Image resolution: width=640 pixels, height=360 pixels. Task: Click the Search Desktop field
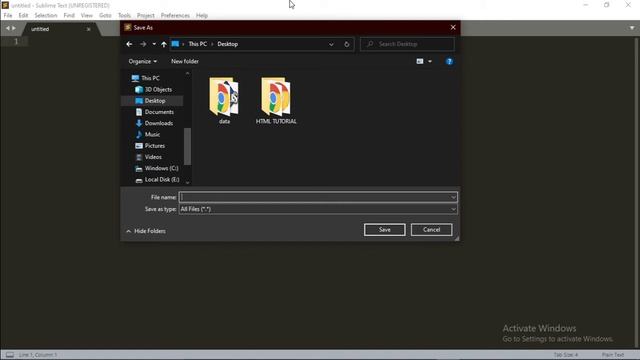click(x=407, y=44)
